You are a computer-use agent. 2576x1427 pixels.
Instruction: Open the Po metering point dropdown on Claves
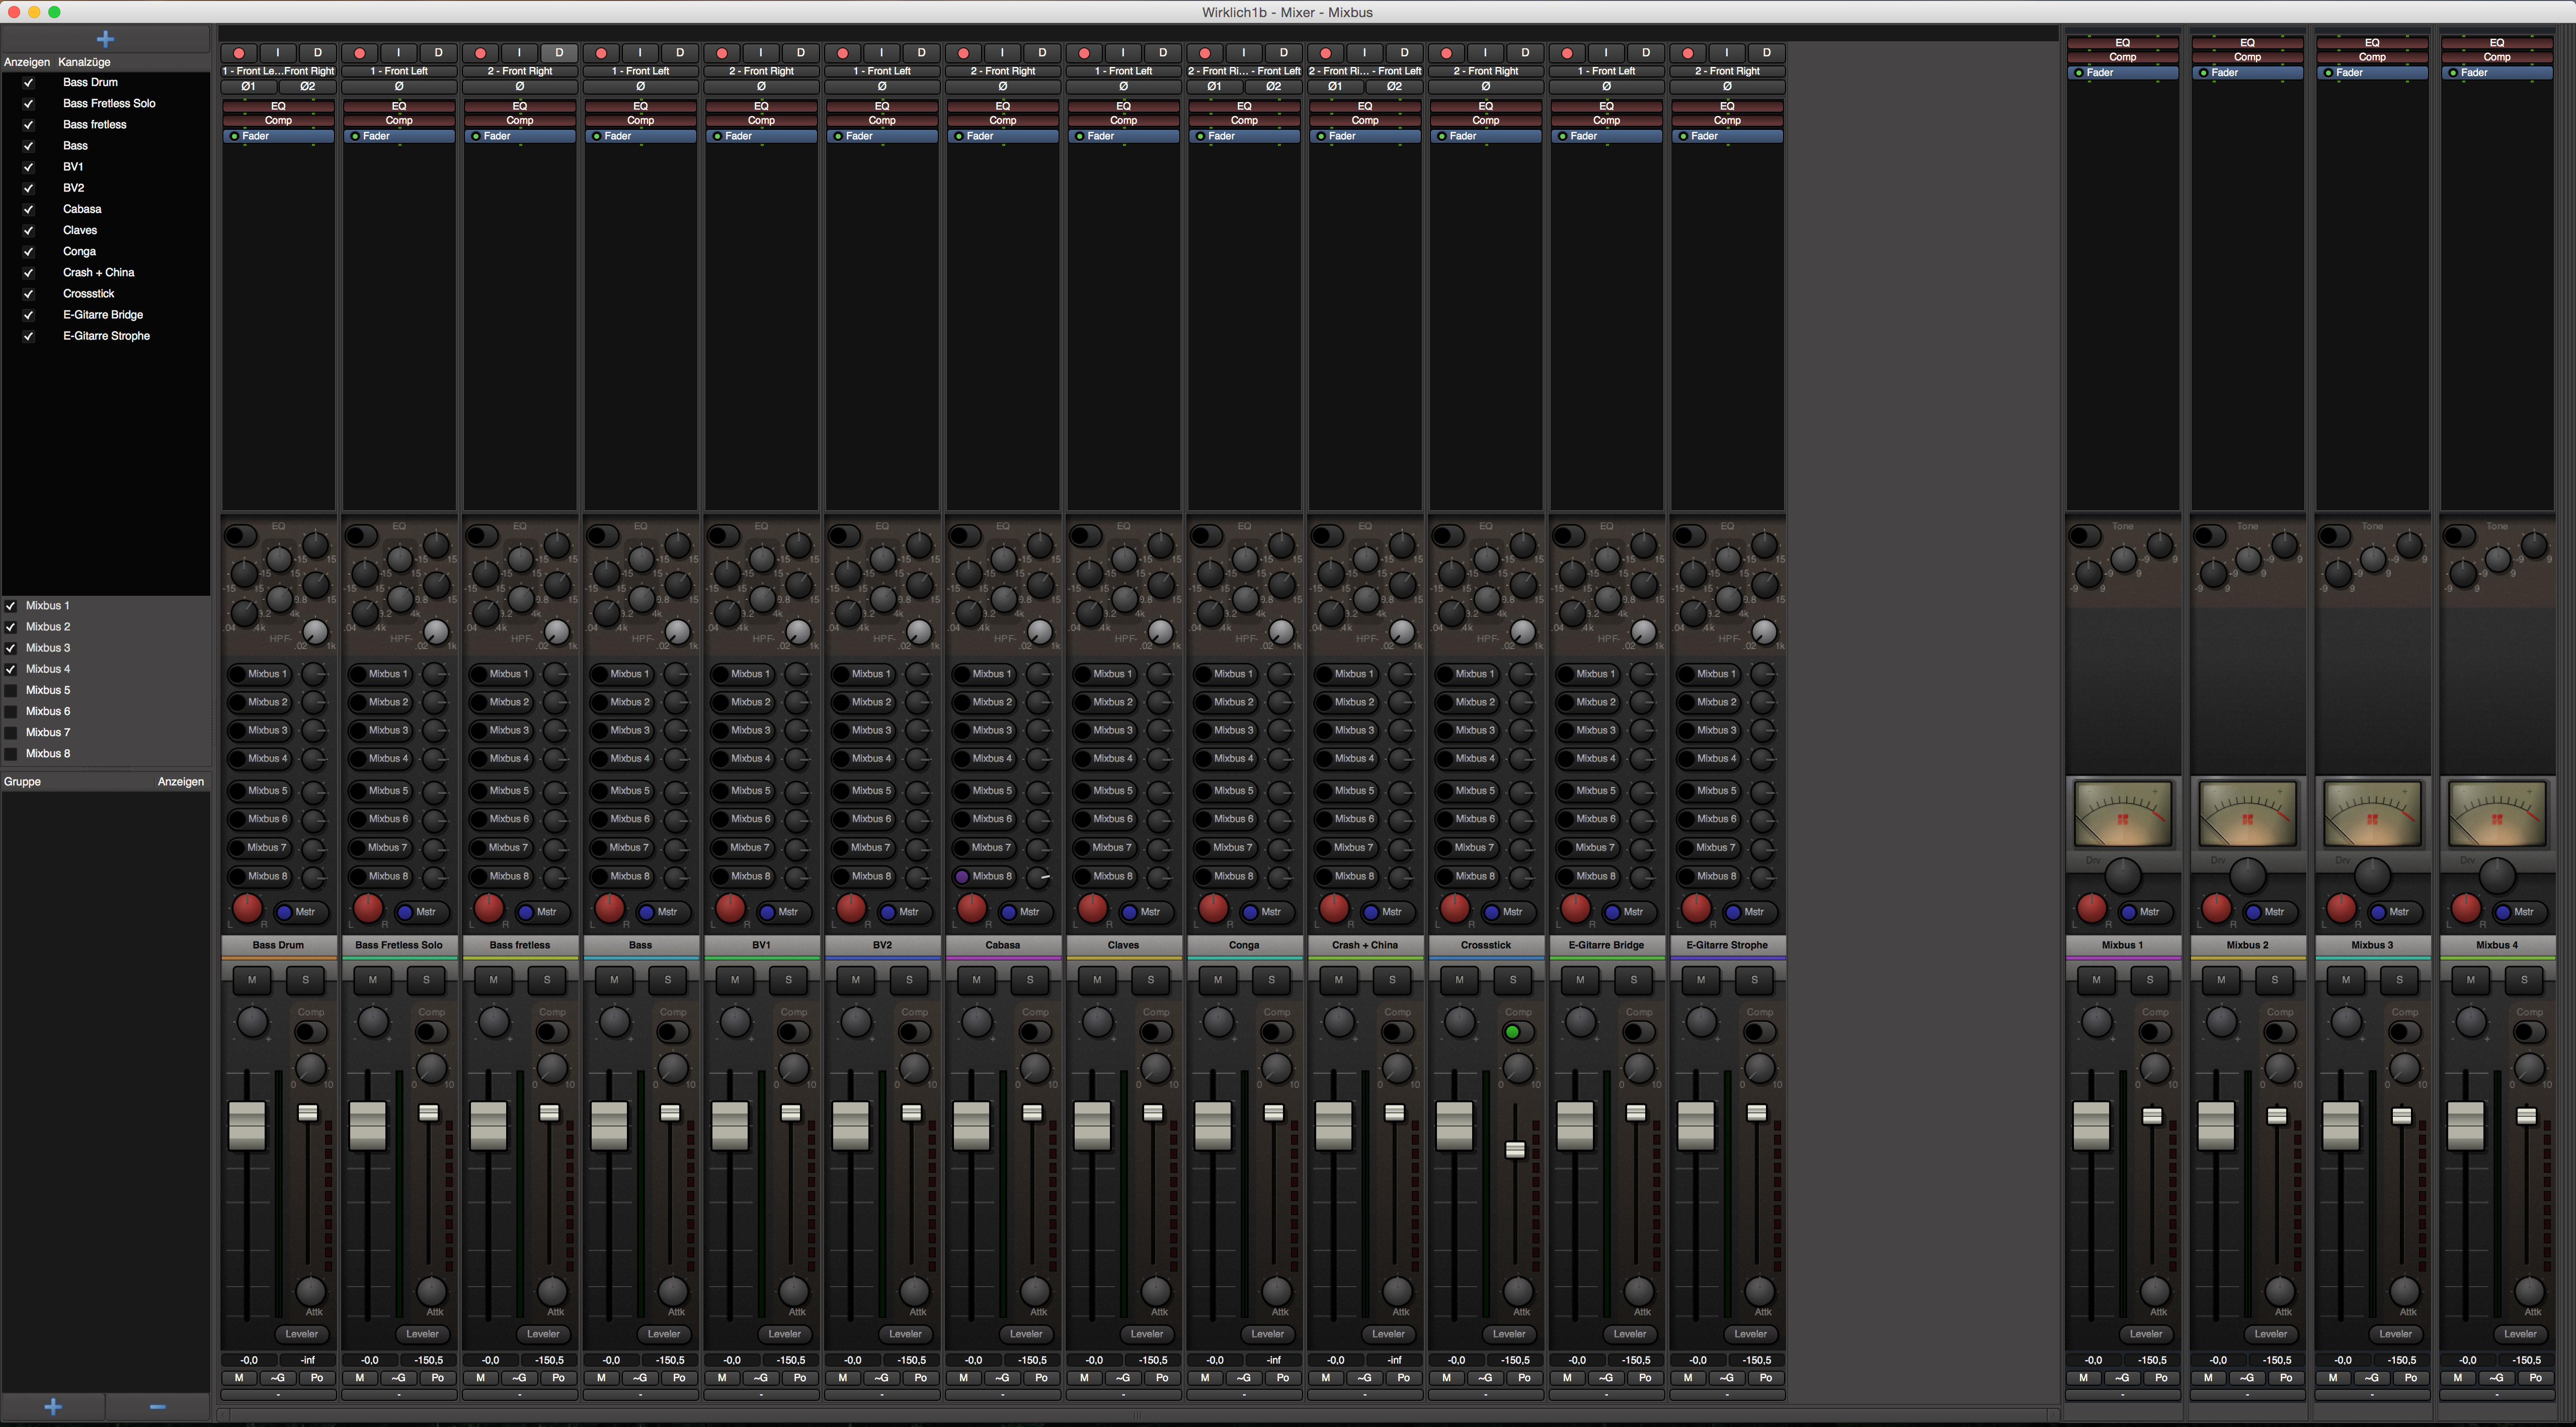[x=1162, y=1377]
